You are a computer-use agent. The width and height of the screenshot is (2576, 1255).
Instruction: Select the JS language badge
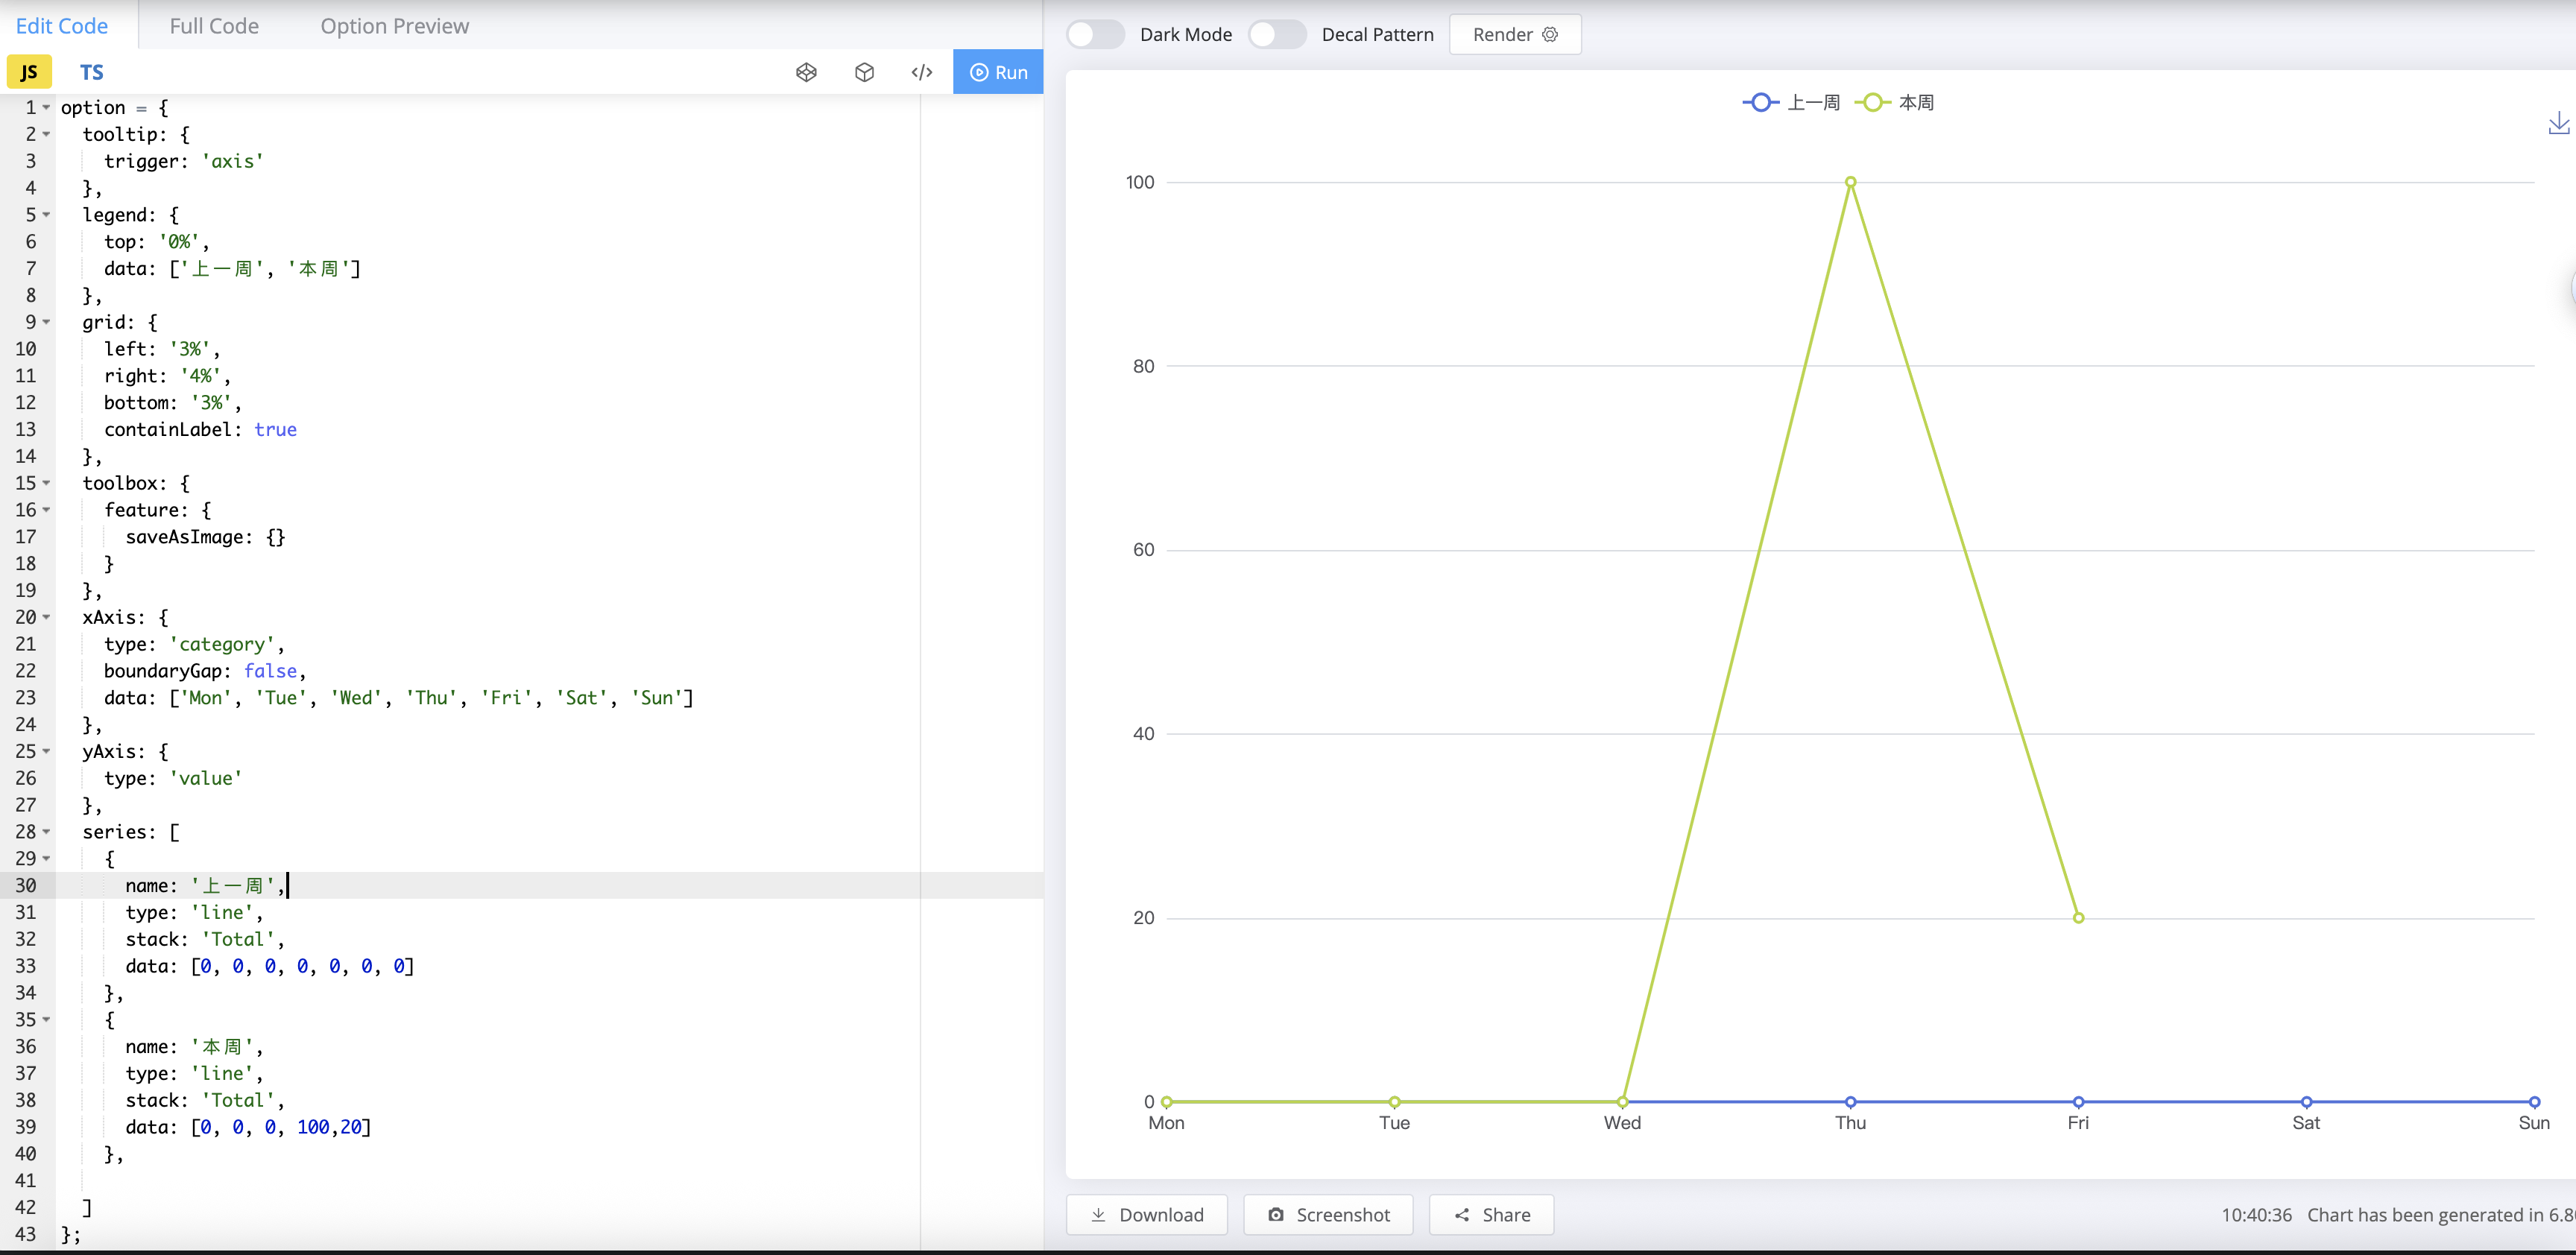tap(29, 72)
